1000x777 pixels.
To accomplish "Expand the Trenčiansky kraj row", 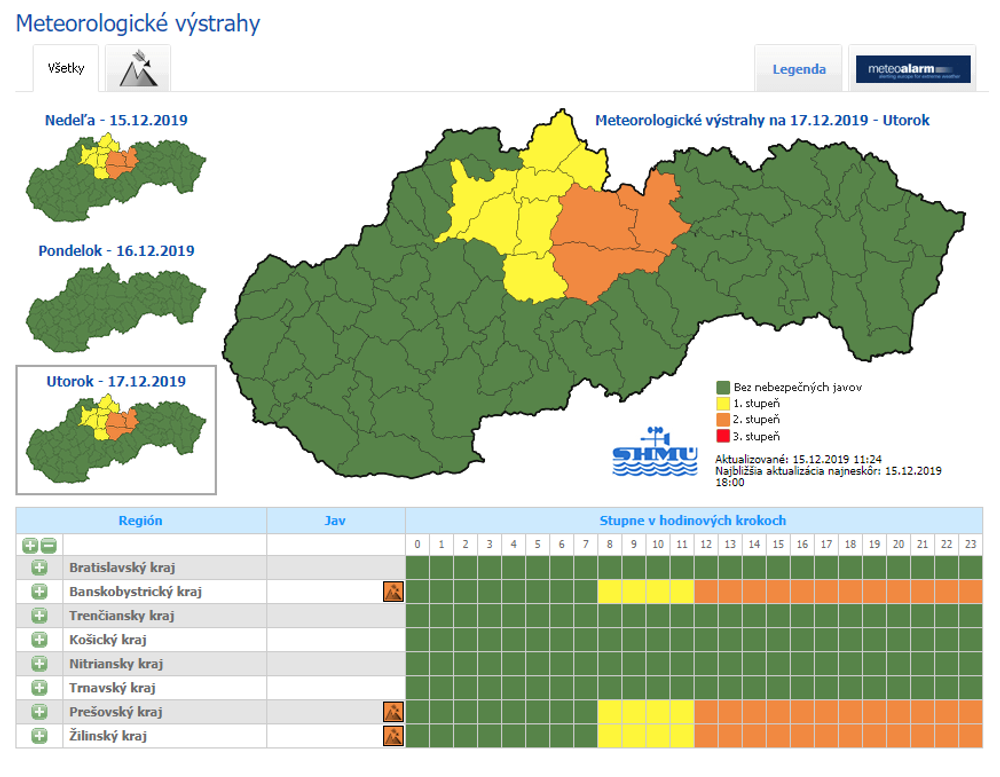I will 40,616.
